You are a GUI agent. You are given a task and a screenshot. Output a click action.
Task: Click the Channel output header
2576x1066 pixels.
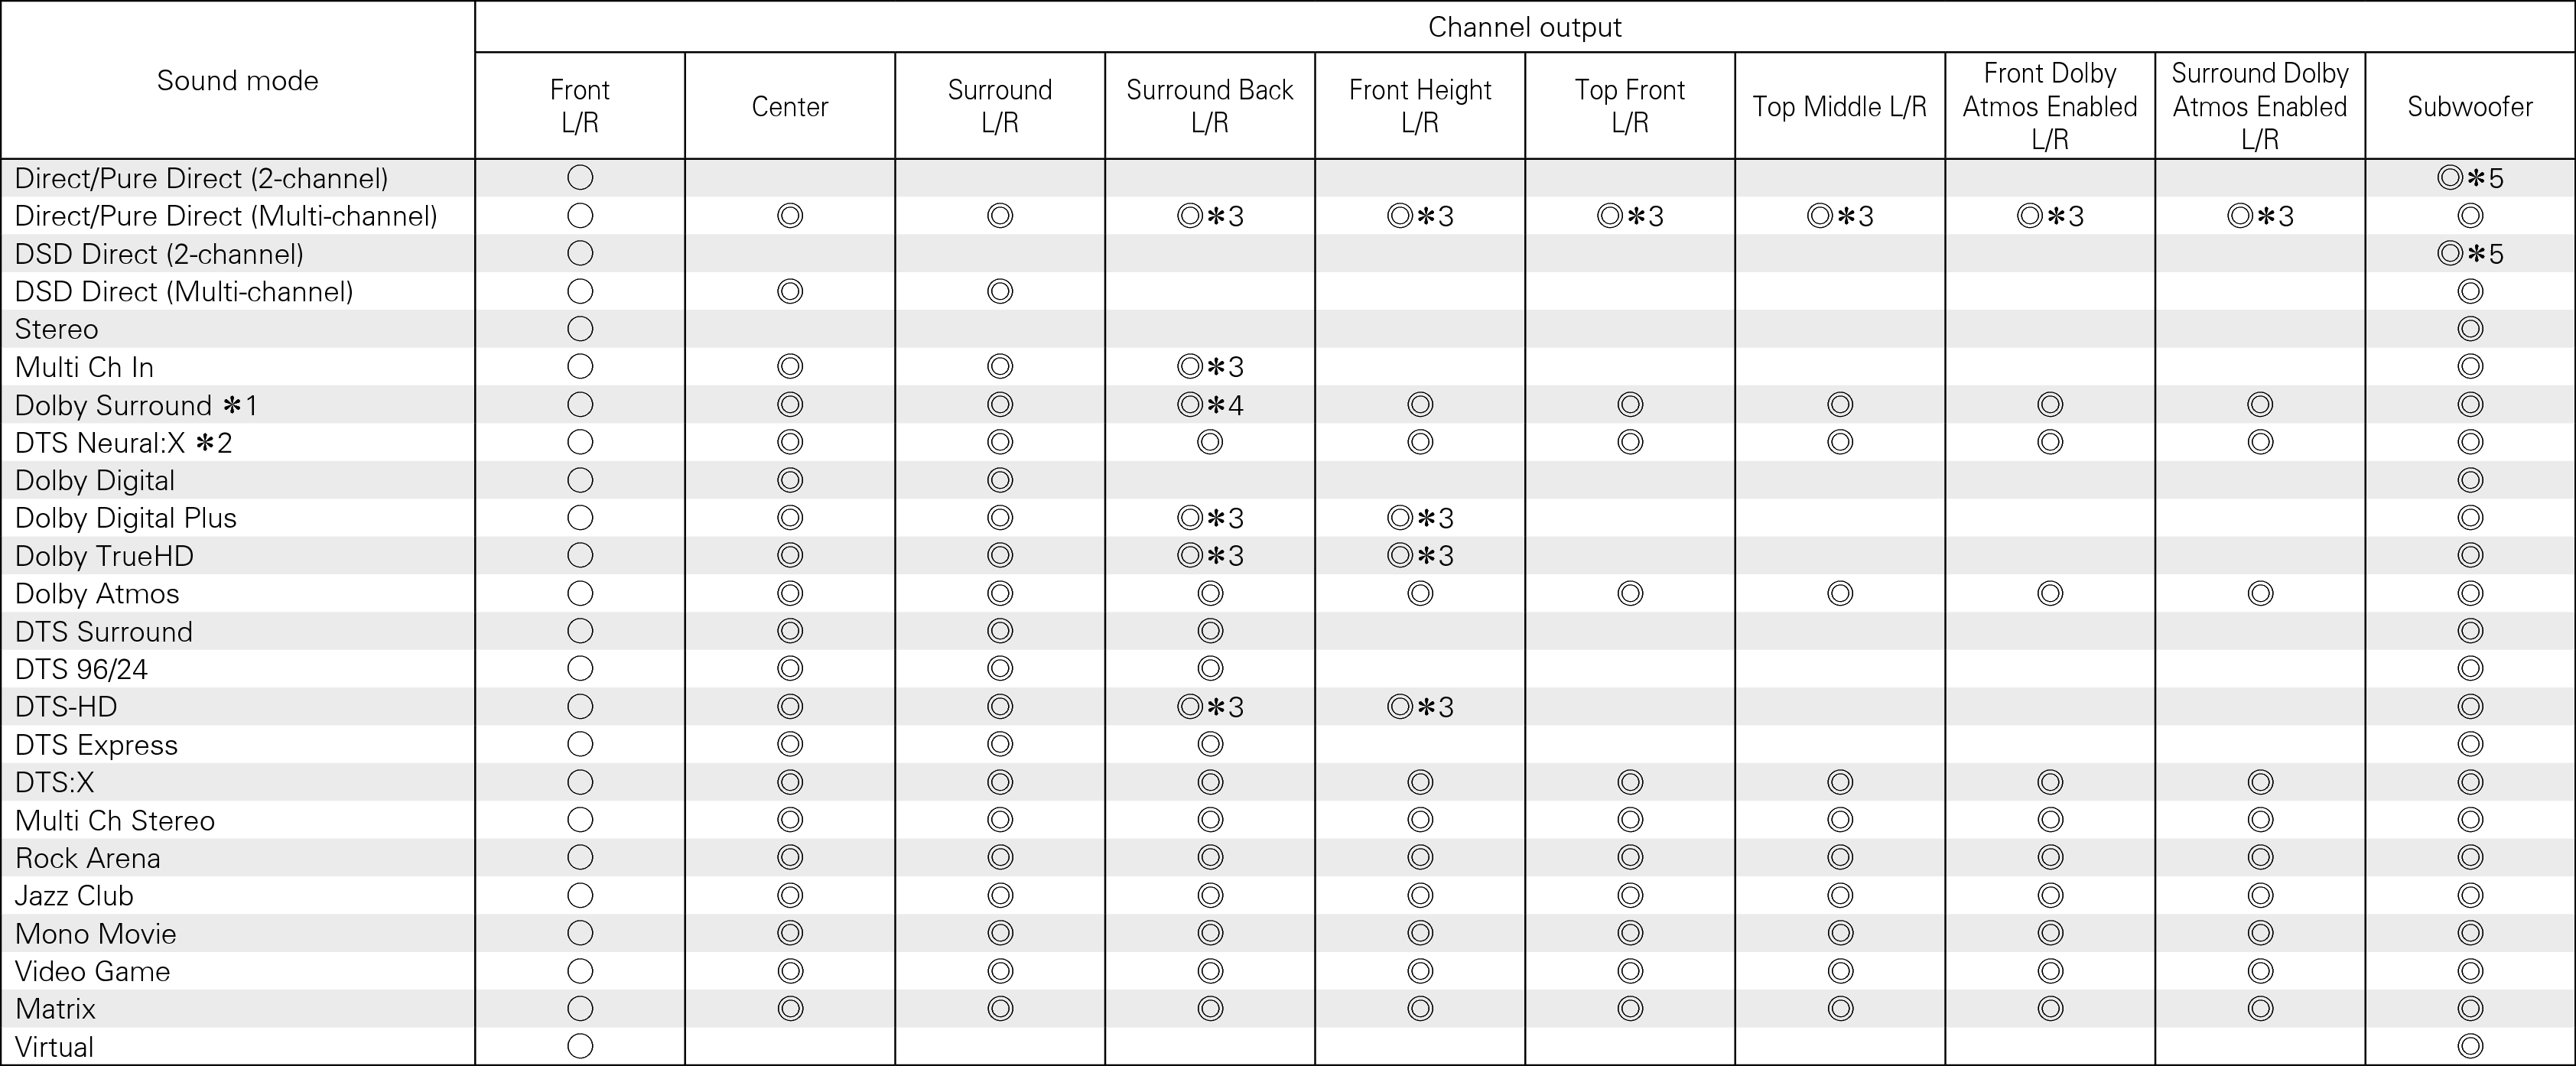point(1524,27)
